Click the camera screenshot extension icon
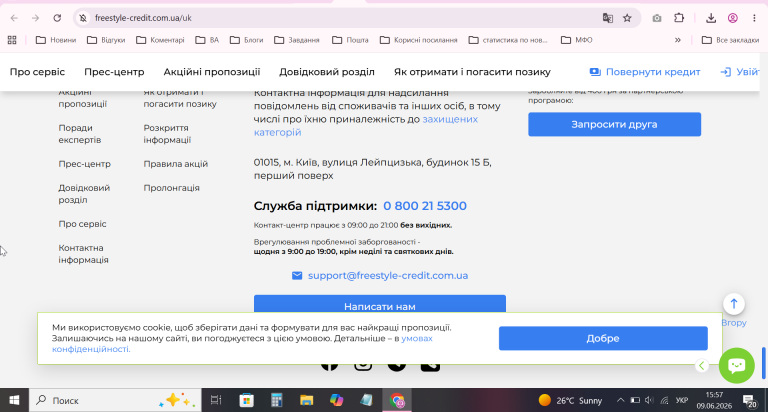This screenshot has width=768, height=412. point(657,18)
